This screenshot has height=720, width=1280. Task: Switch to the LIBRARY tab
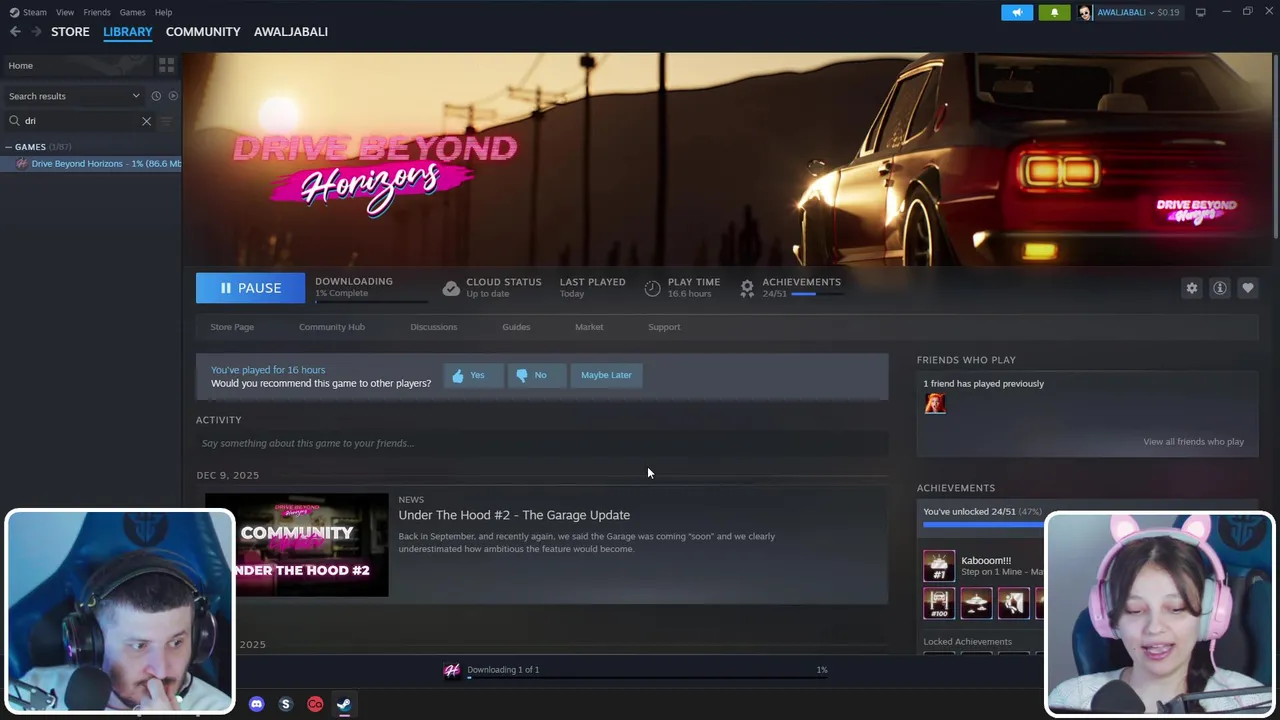click(128, 32)
